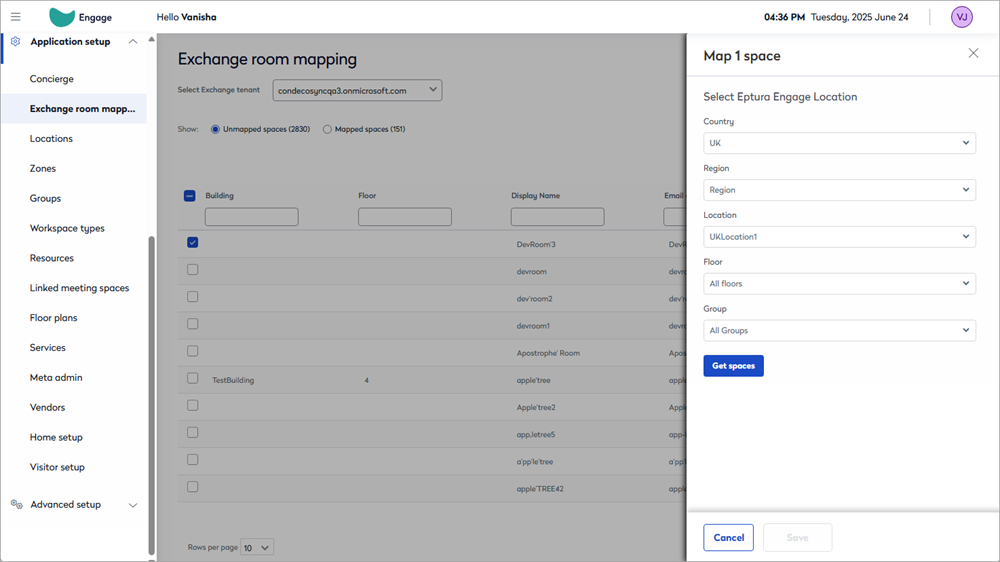The image size is (1000, 562).
Task: Open the Group dropdown showing All Groups
Action: tap(839, 330)
